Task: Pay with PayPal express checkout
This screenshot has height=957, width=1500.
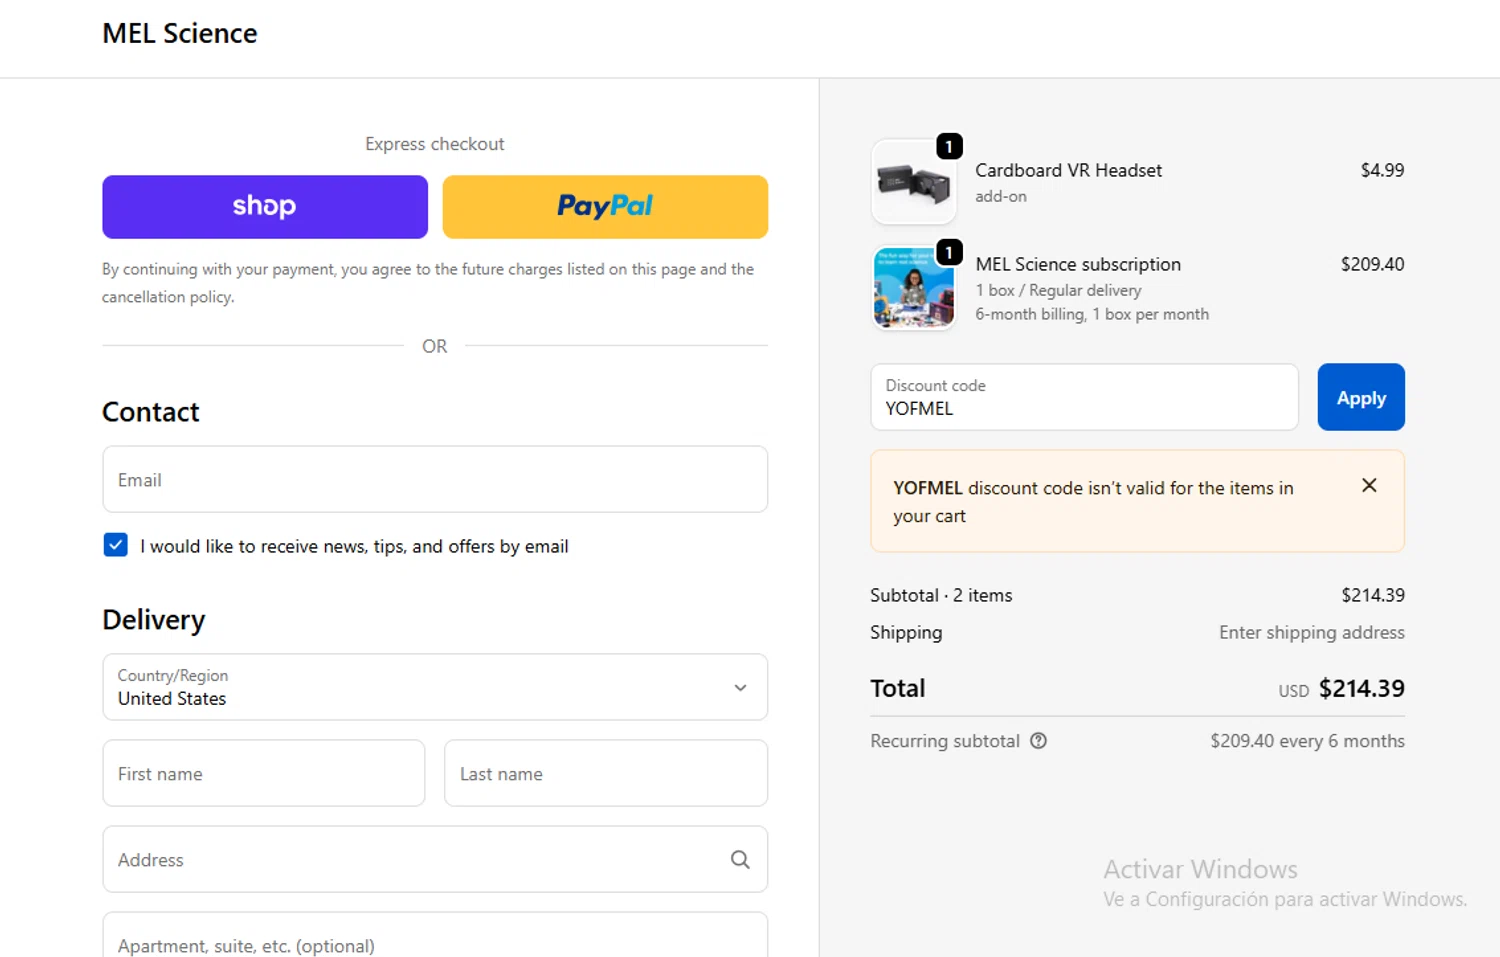Action: (605, 207)
